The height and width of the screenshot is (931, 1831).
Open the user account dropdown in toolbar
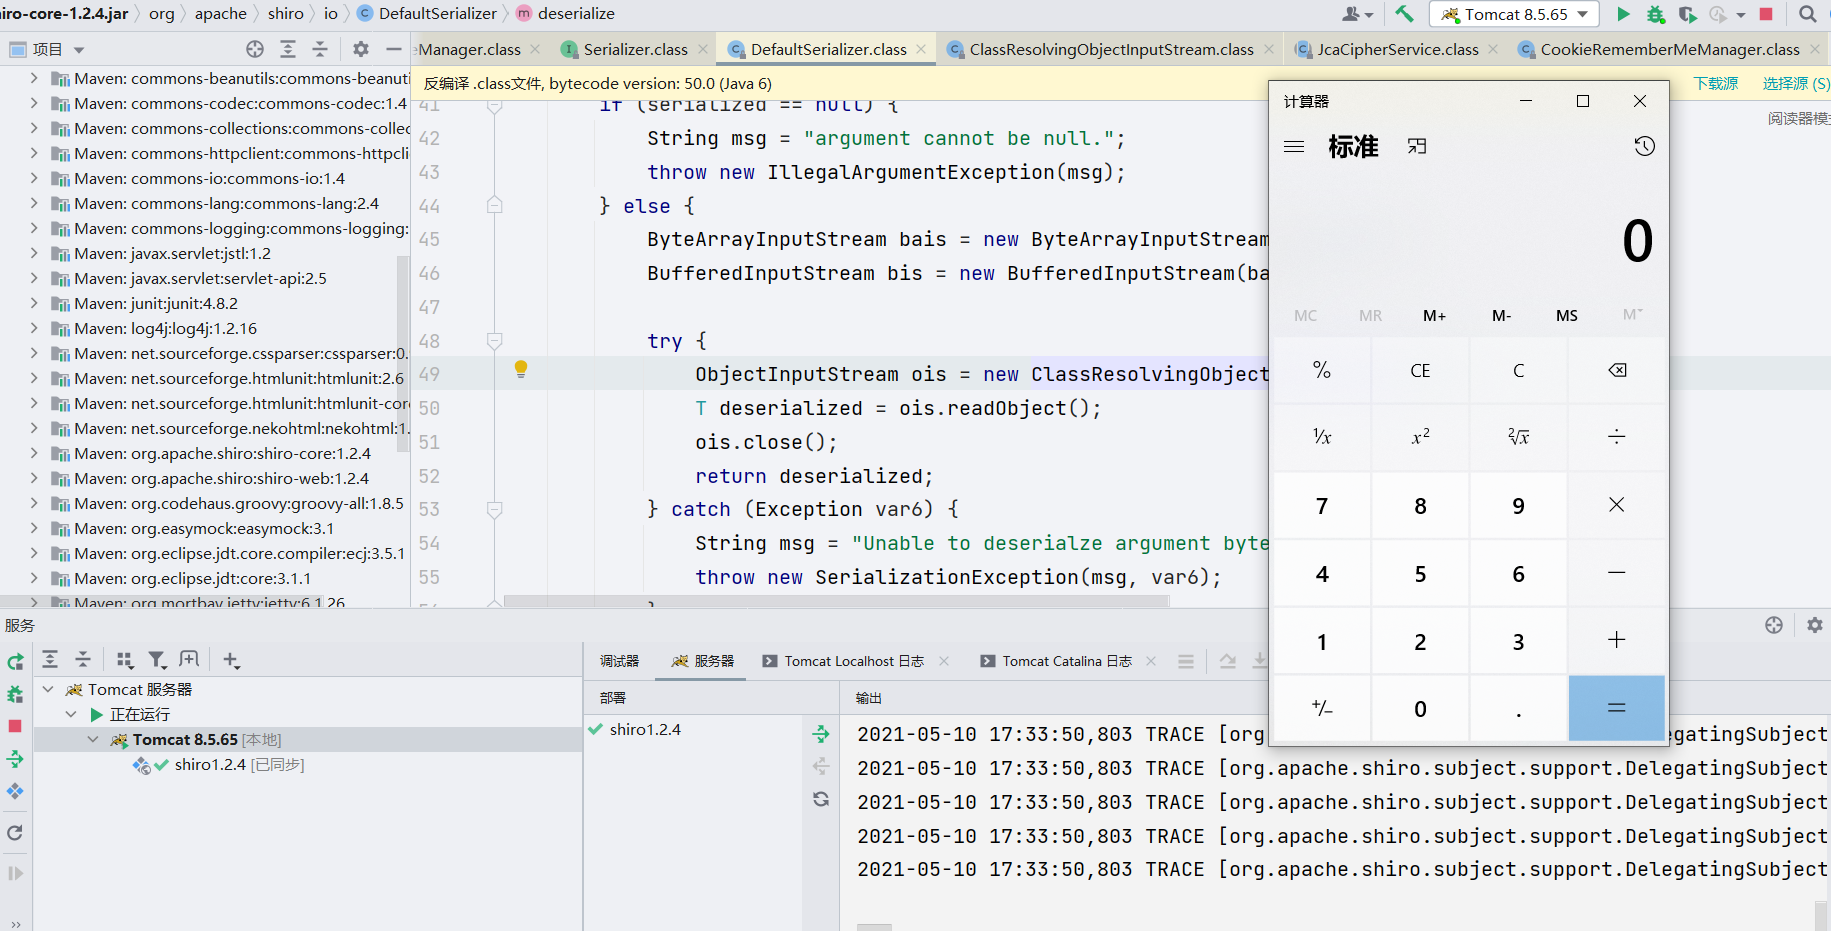click(x=1357, y=14)
